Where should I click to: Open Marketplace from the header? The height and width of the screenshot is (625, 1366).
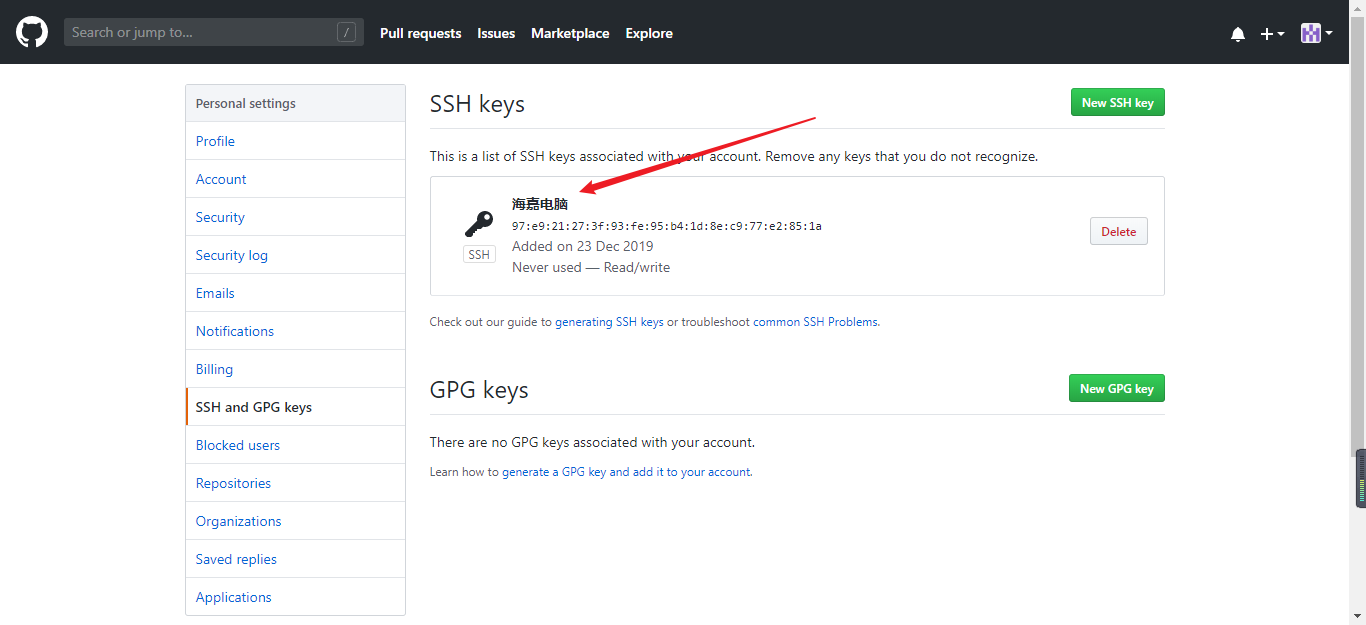(x=570, y=33)
